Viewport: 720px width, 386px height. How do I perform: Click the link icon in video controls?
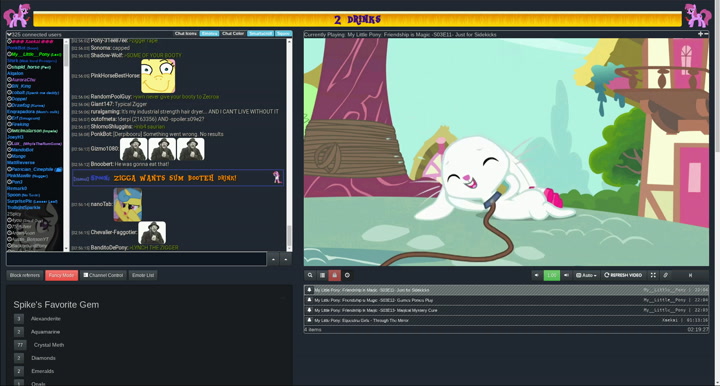(665, 275)
